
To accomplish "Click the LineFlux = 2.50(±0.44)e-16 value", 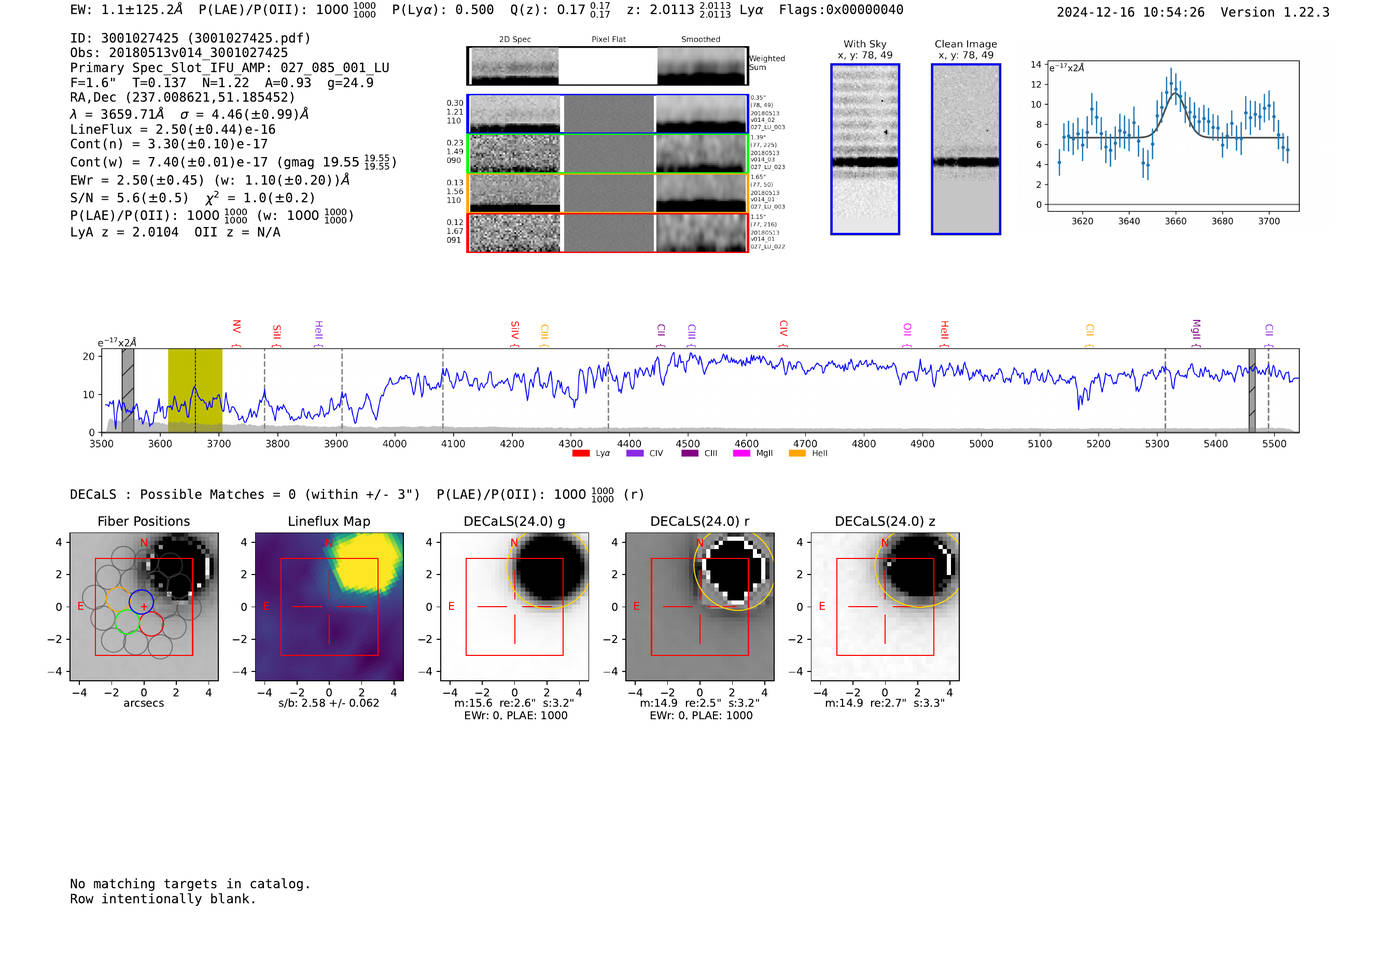I will coord(173,130).
